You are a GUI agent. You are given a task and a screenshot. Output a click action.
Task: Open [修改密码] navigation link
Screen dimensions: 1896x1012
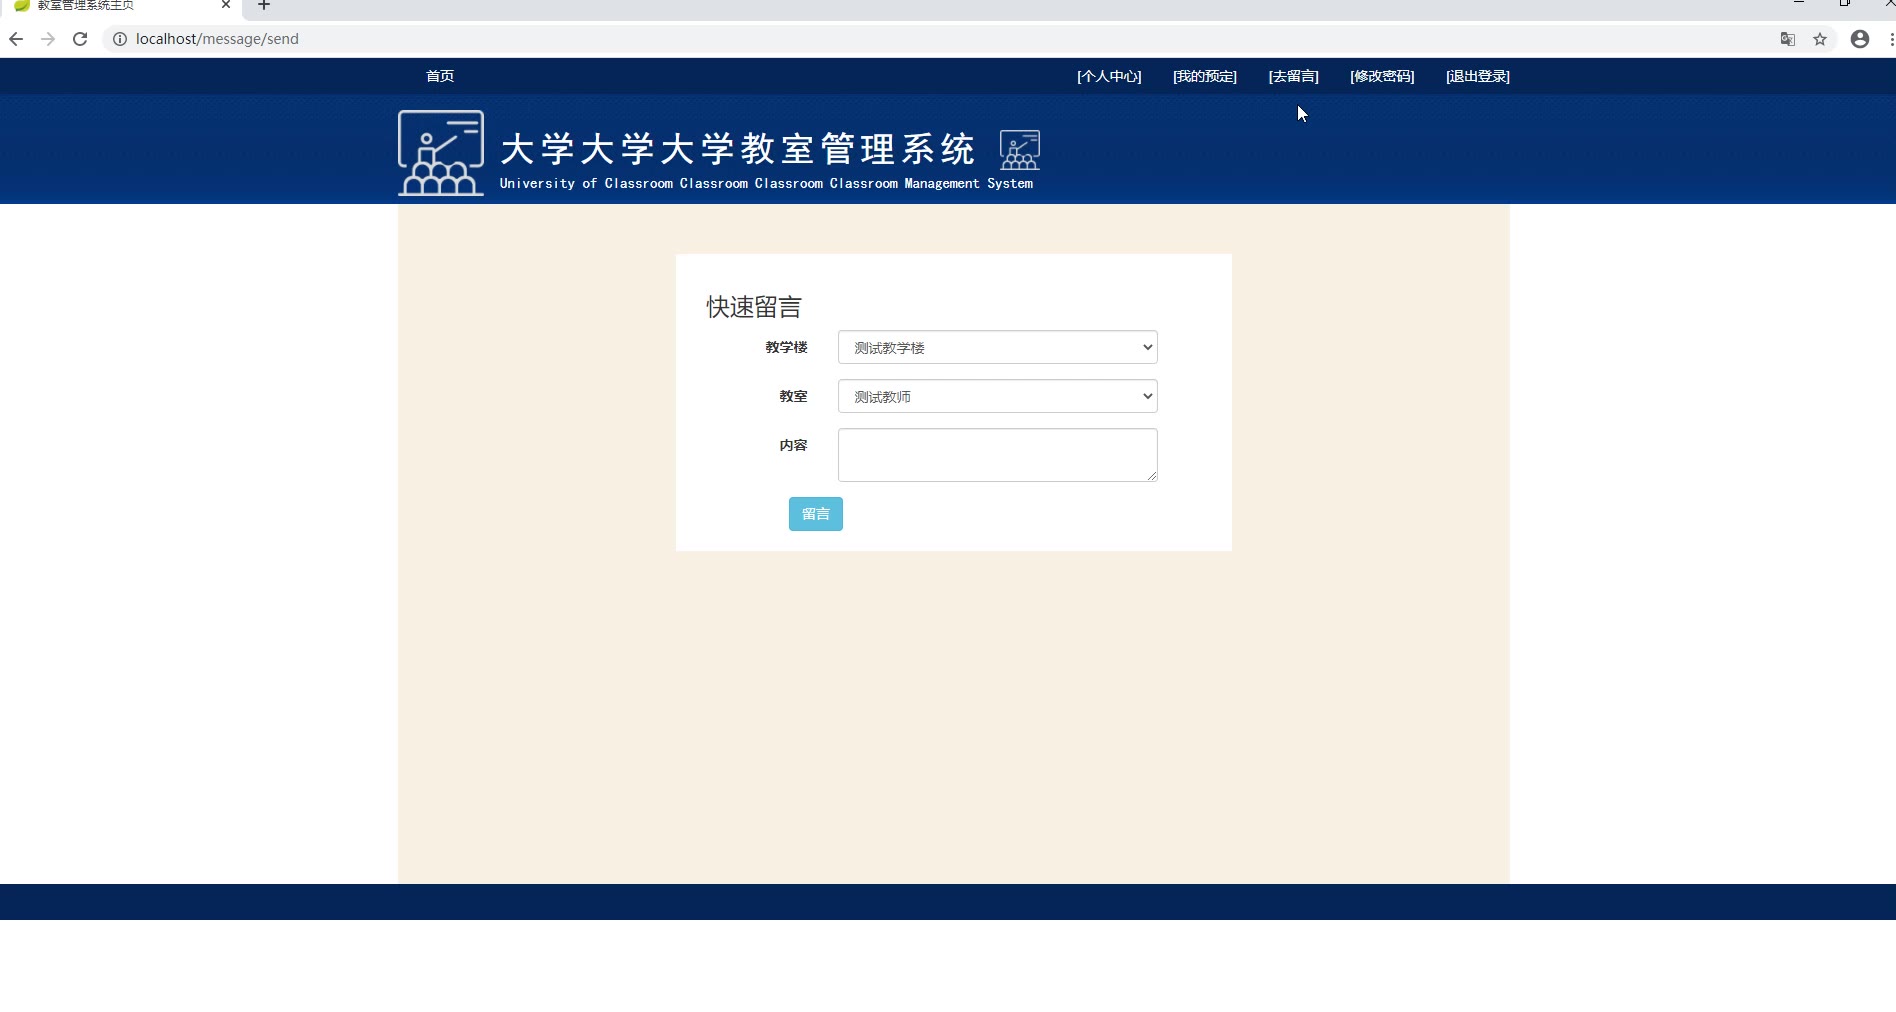coord(1382,76)
